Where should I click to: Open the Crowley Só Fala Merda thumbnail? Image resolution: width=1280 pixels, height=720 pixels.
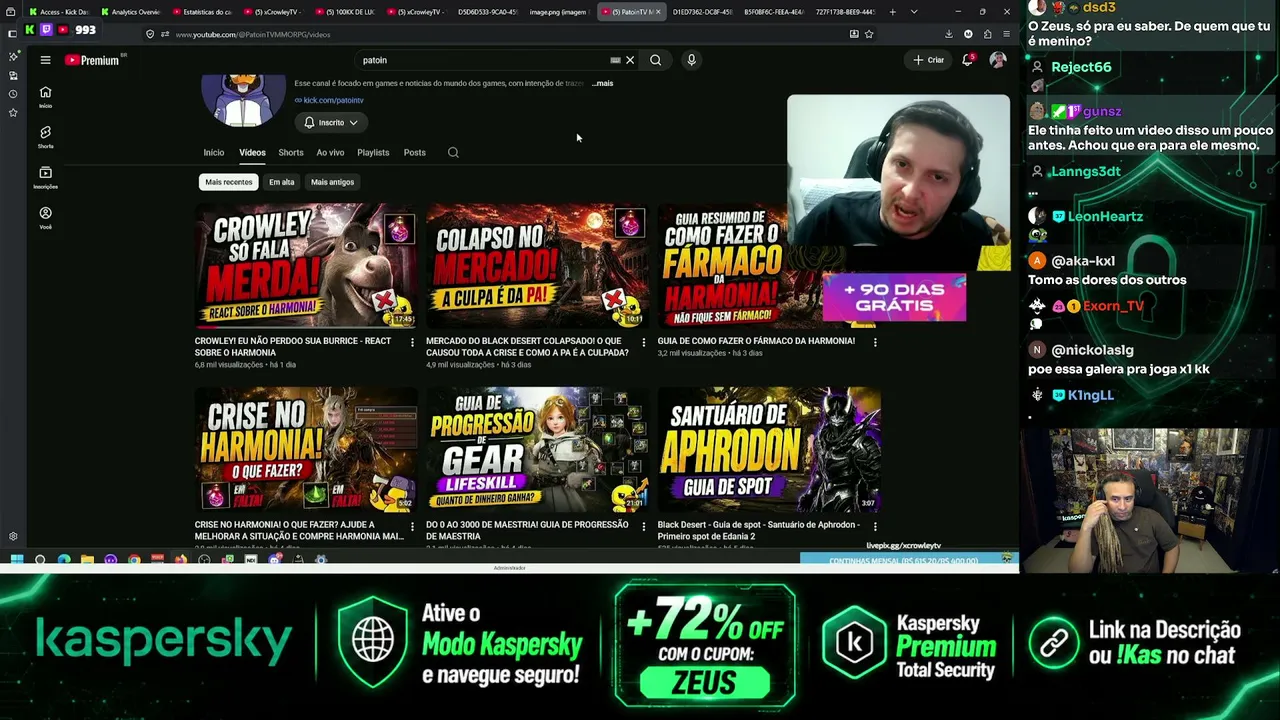click(305, 266)
